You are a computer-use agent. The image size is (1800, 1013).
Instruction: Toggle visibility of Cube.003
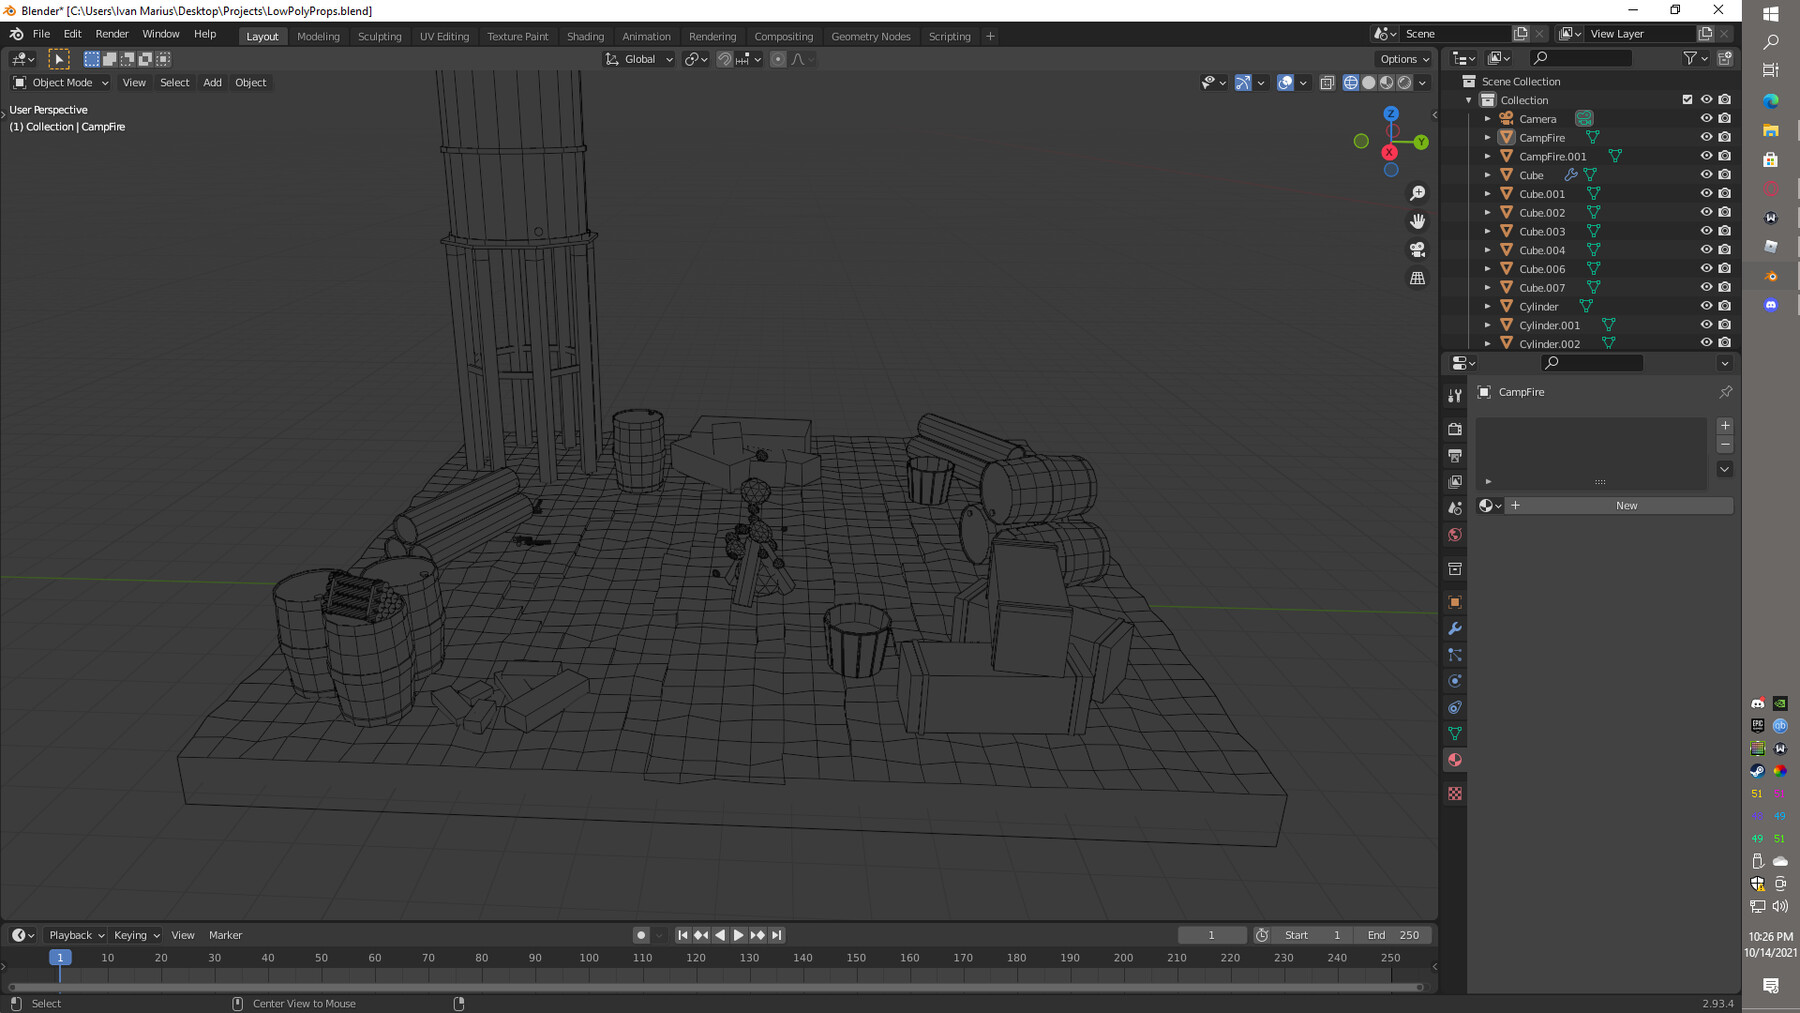point(1706,231)
